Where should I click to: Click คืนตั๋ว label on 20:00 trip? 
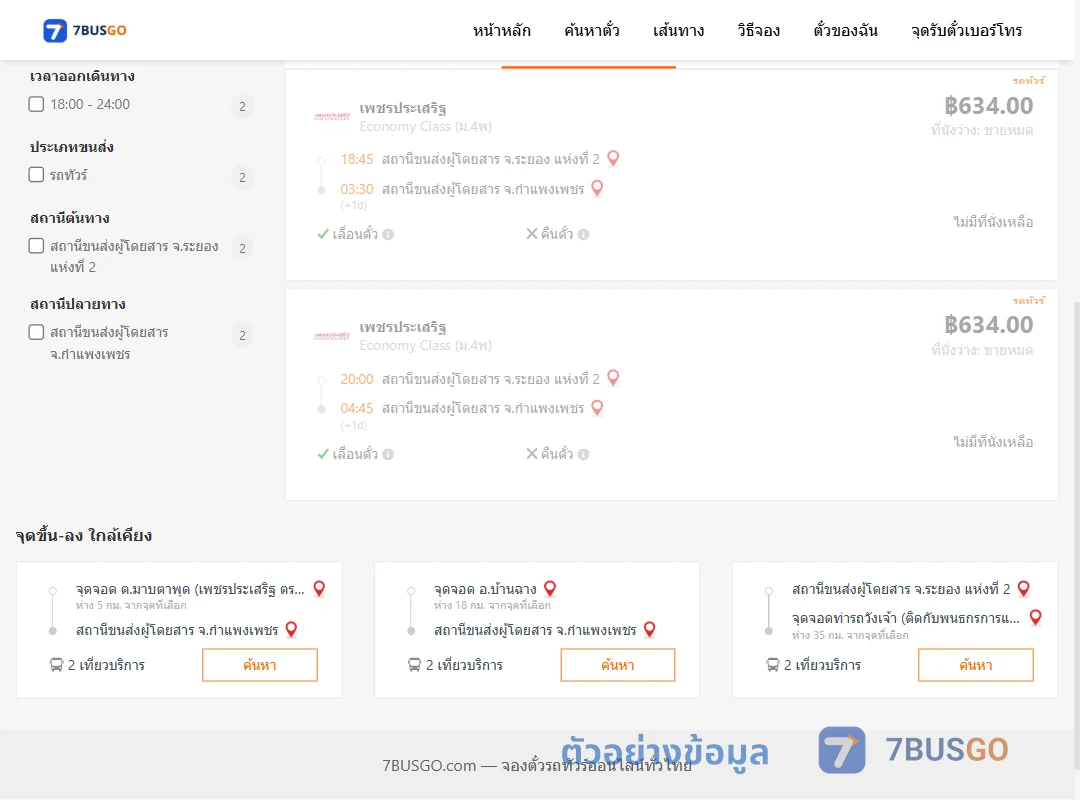point(557,454)
